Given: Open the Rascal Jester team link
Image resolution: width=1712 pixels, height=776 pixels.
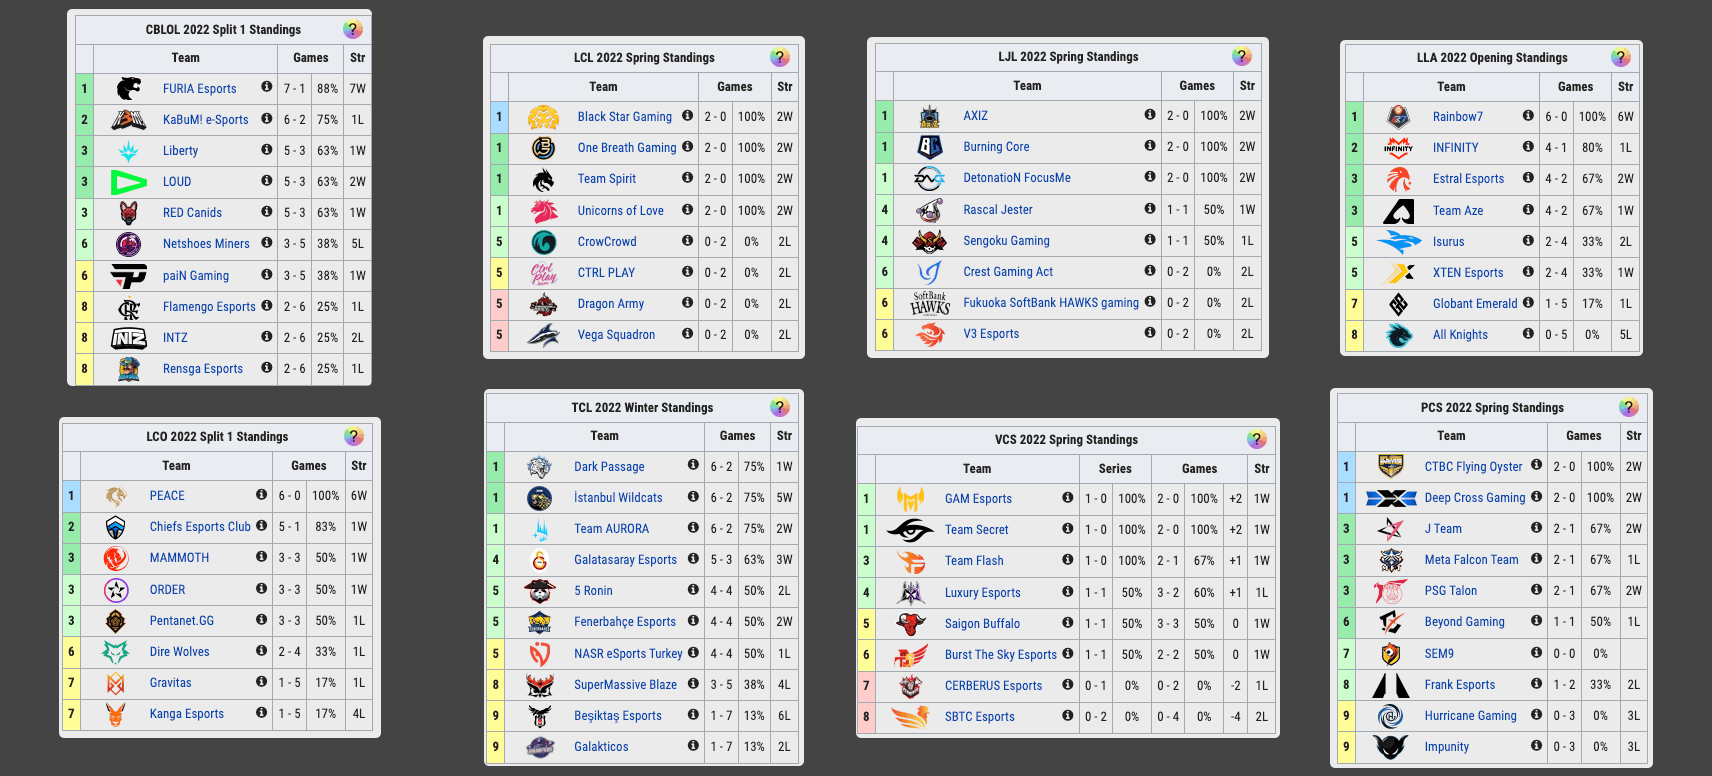Looking at the screenshot, I should [x=998, y=210].
